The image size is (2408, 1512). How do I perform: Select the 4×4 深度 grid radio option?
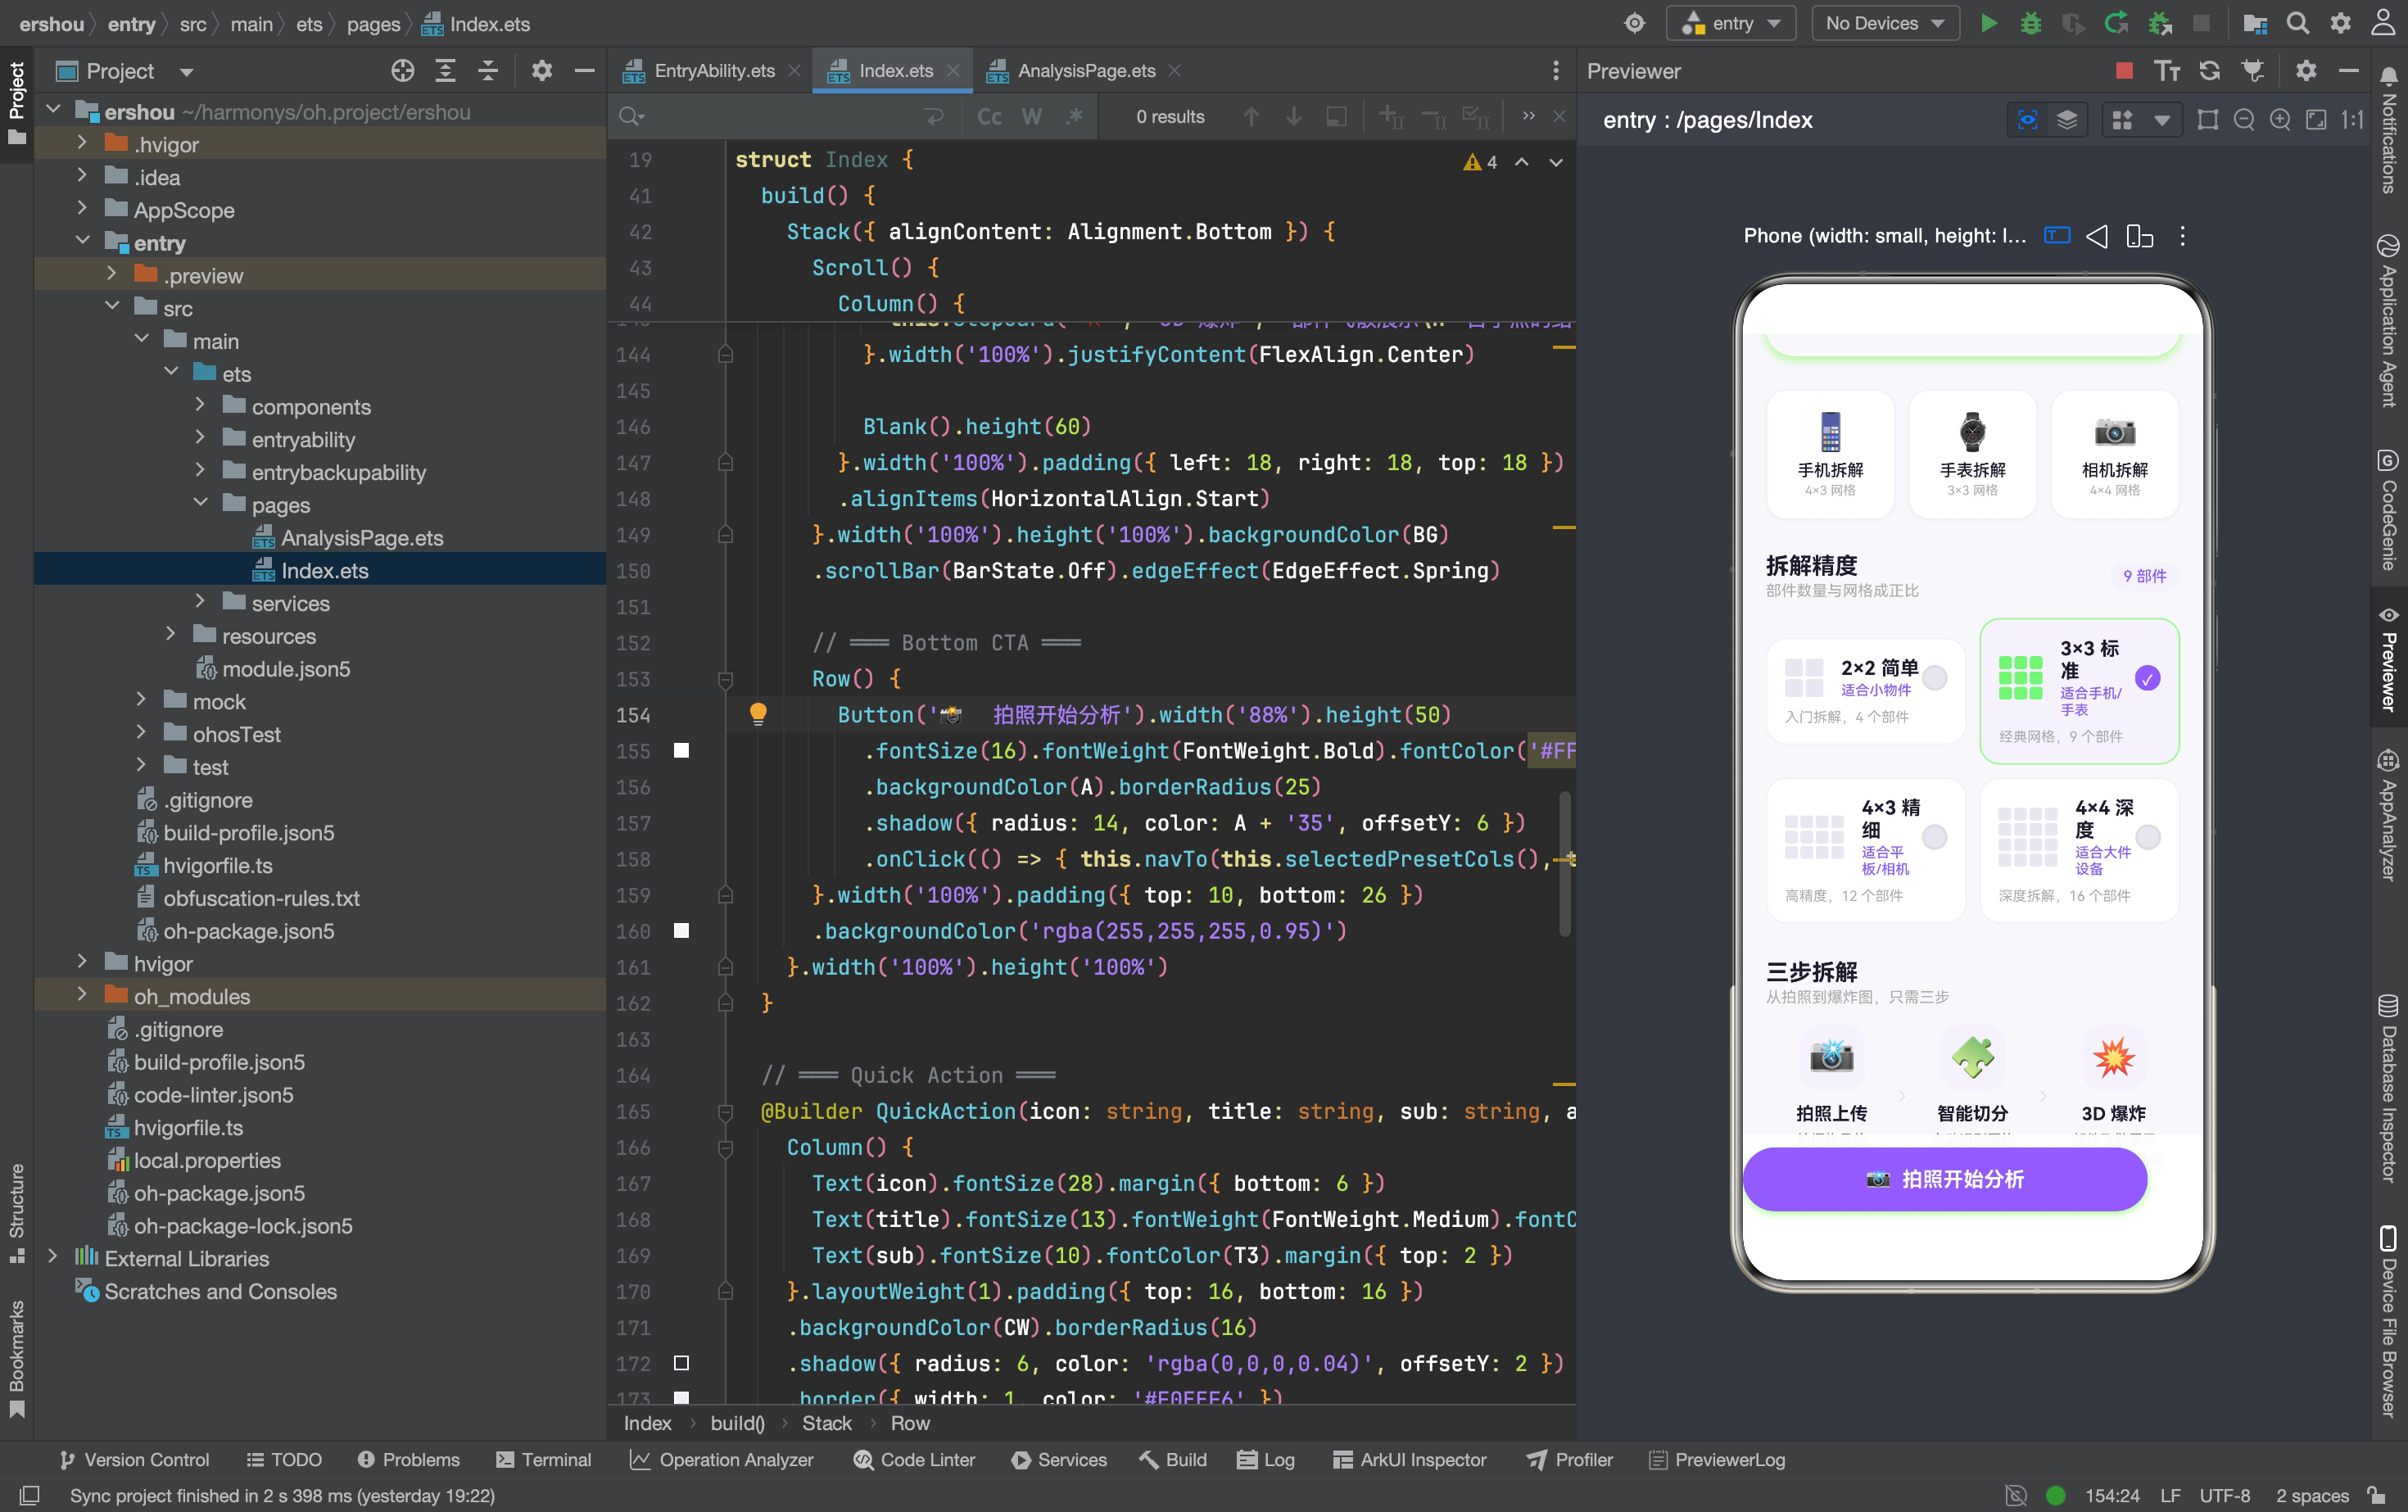[2147, 837]
